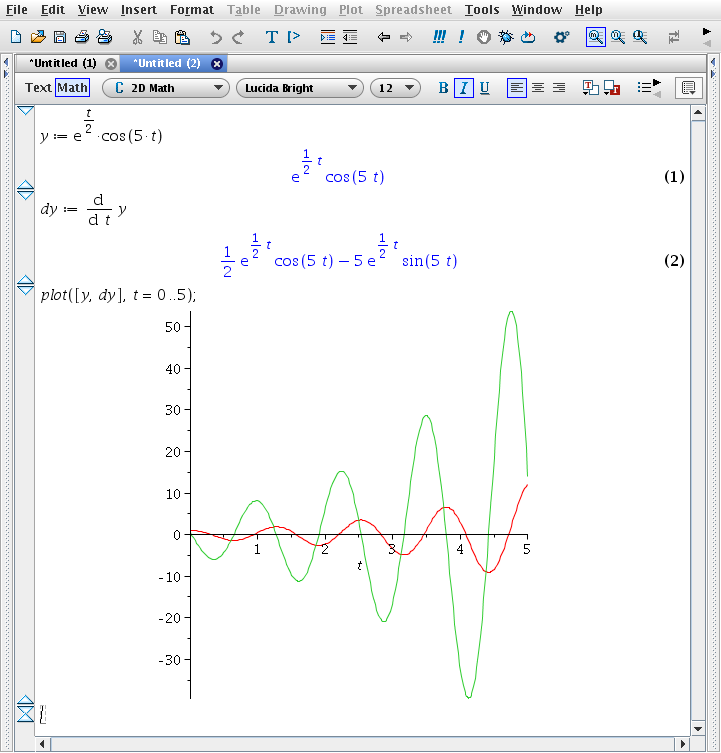Toggle Bold formatting
Screen dimensions: 721x753
[x=443, y=88]
